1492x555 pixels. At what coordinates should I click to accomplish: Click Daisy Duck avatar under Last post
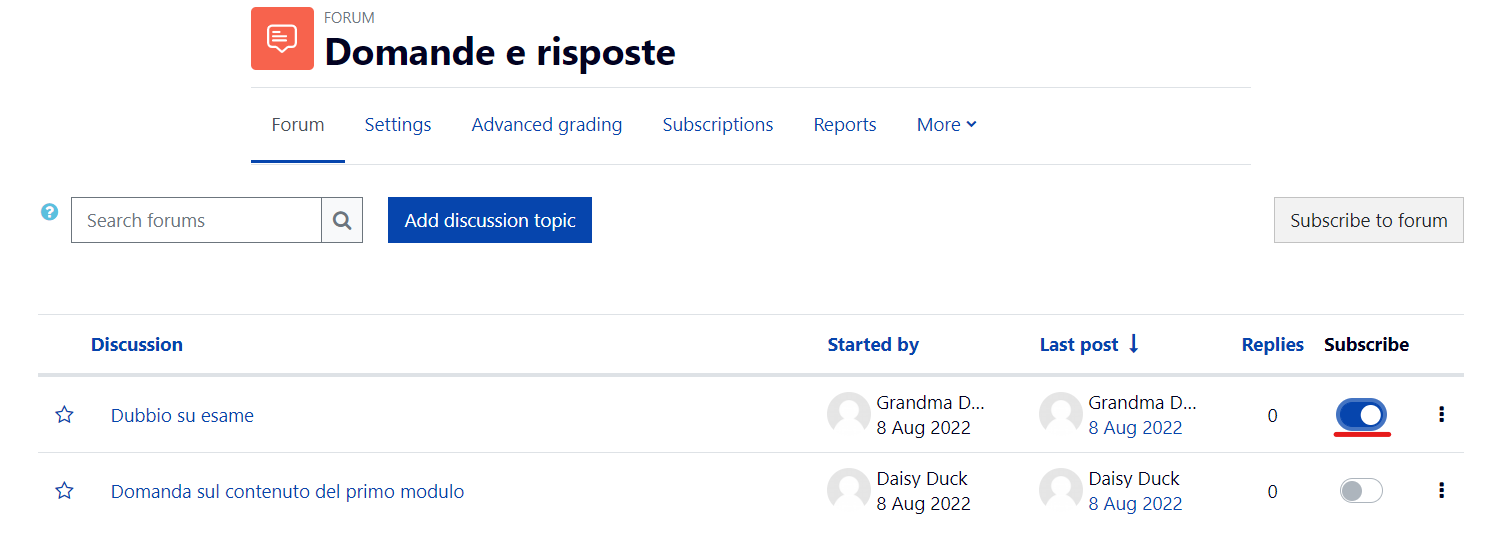(x=1061, y=490)
